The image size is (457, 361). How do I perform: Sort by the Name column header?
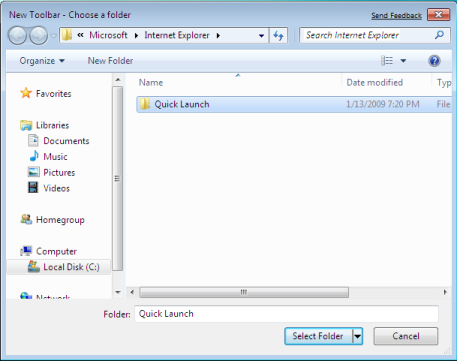point(151,83)
